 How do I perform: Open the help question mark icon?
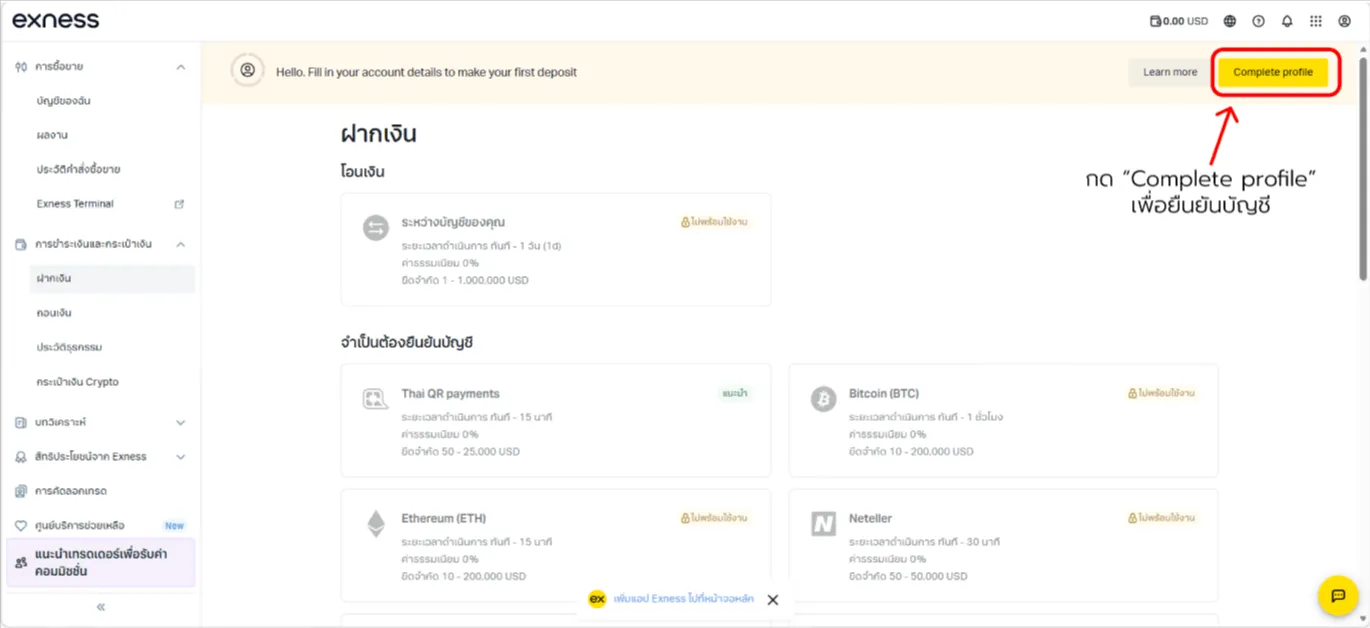click(x=1259, y=21)
